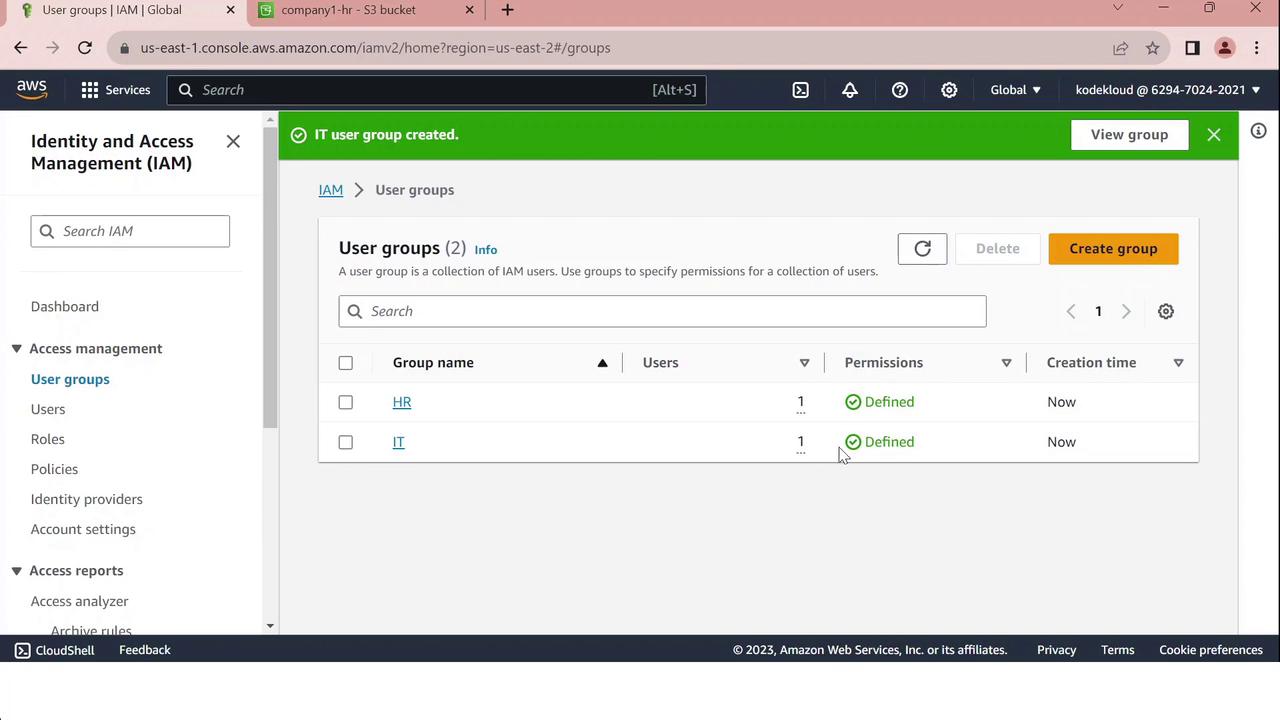Screen dimensions: 1280x720
Task: Go to next page of user groups
Action: tap(1126, 311)
